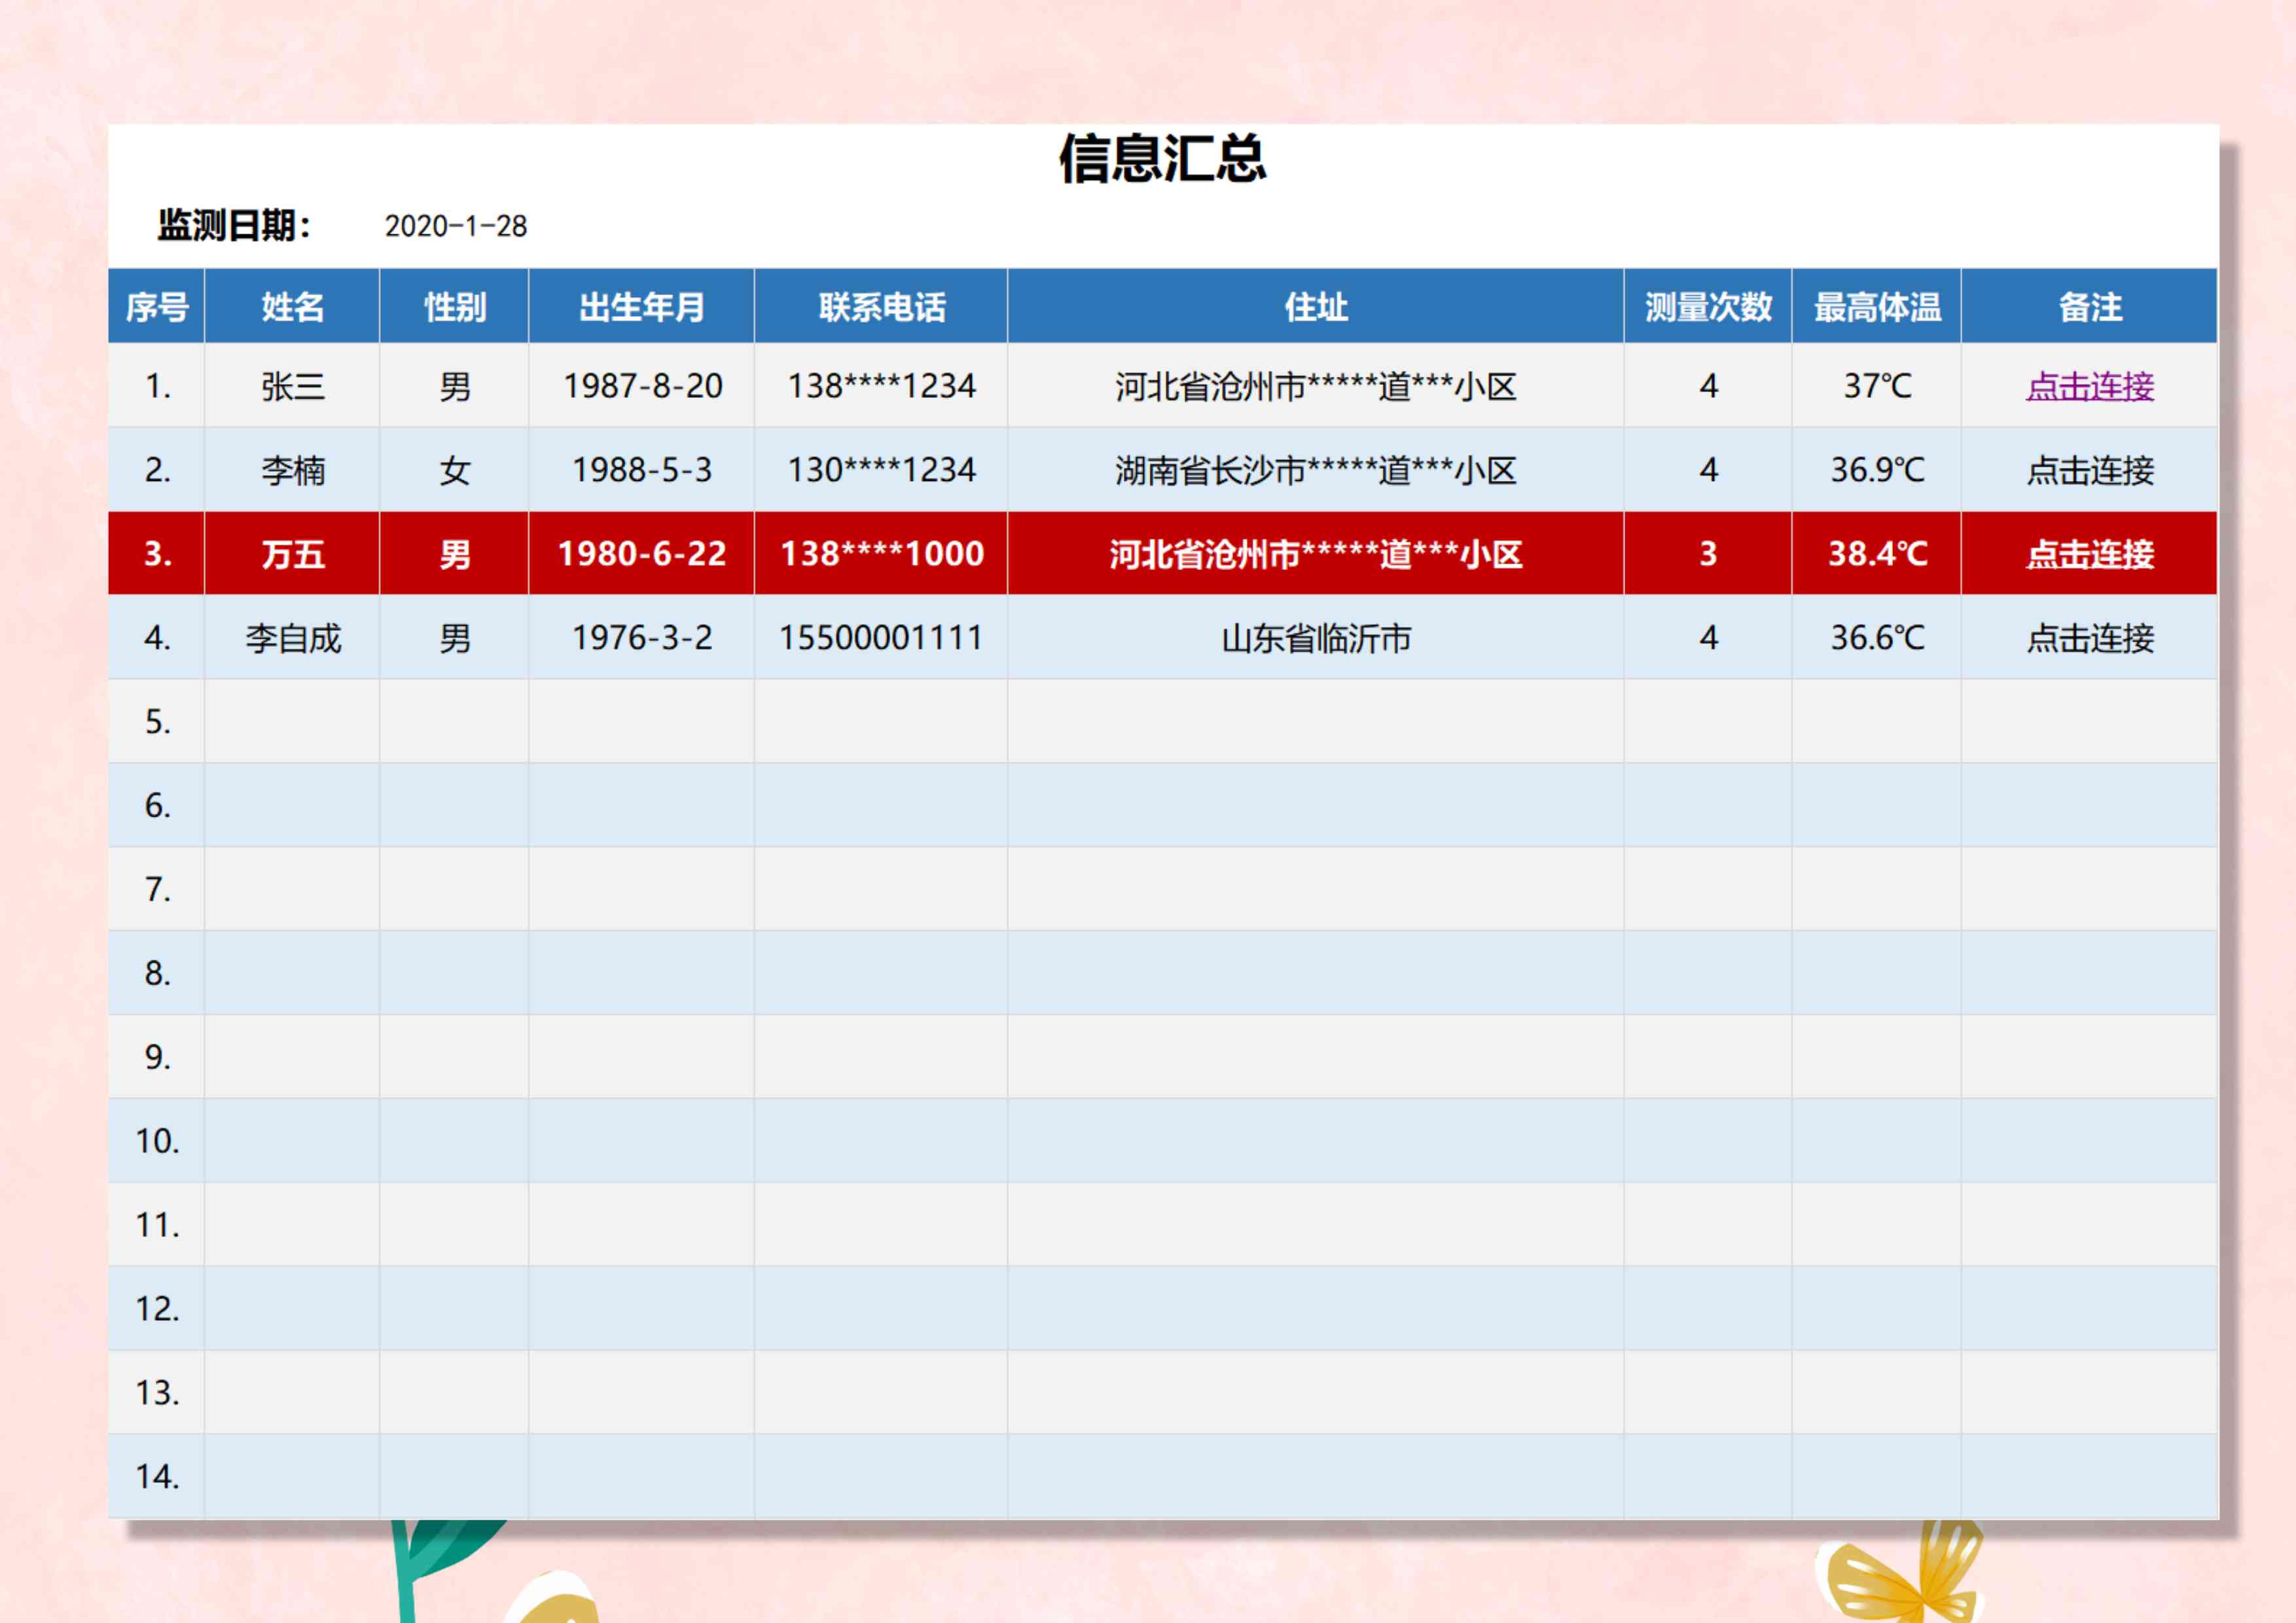Select name cell 张三
This screenshot has height=1623, width=2296.
coord(292,386)
